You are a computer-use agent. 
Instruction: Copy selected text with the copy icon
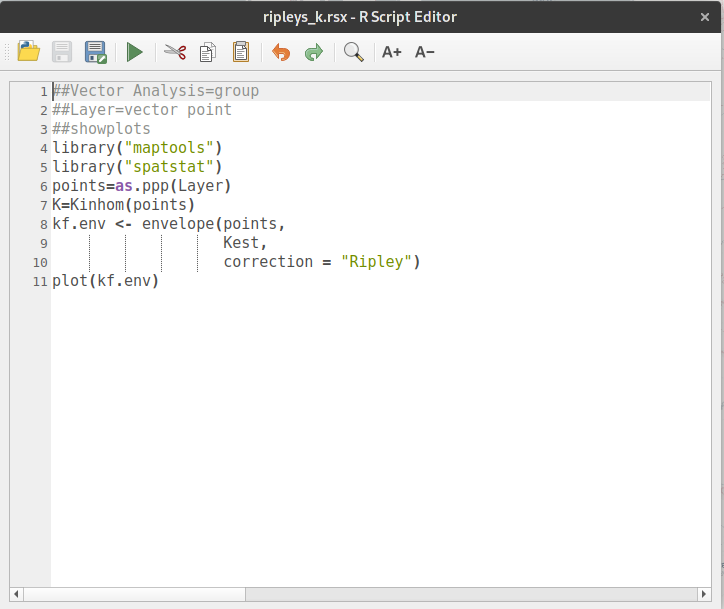pos(208,52)
